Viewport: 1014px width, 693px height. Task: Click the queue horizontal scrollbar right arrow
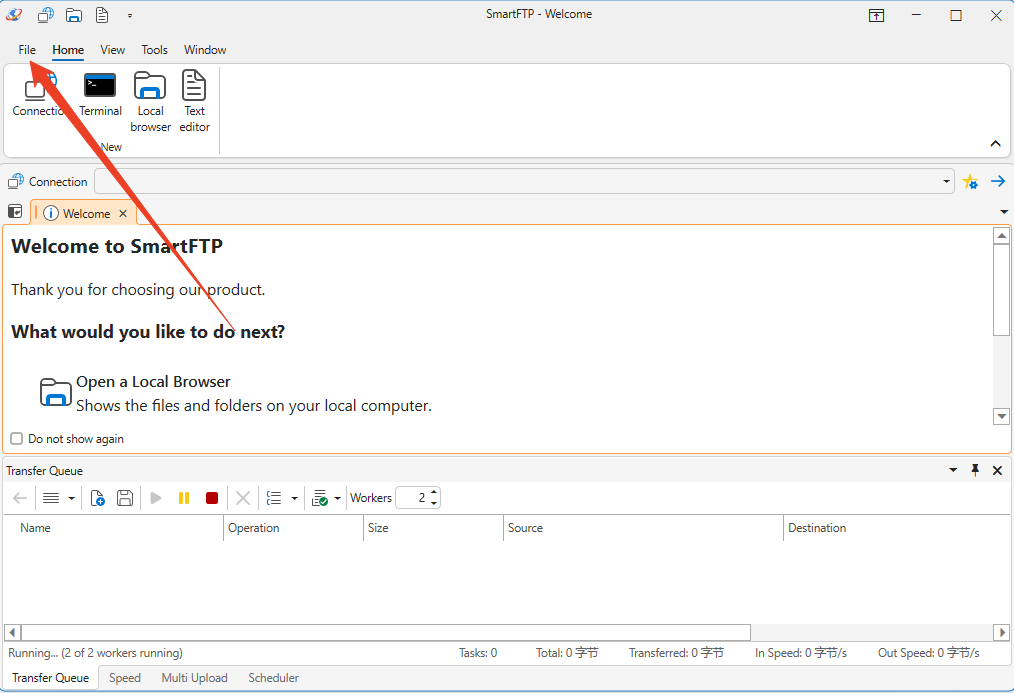(1002, 632)
